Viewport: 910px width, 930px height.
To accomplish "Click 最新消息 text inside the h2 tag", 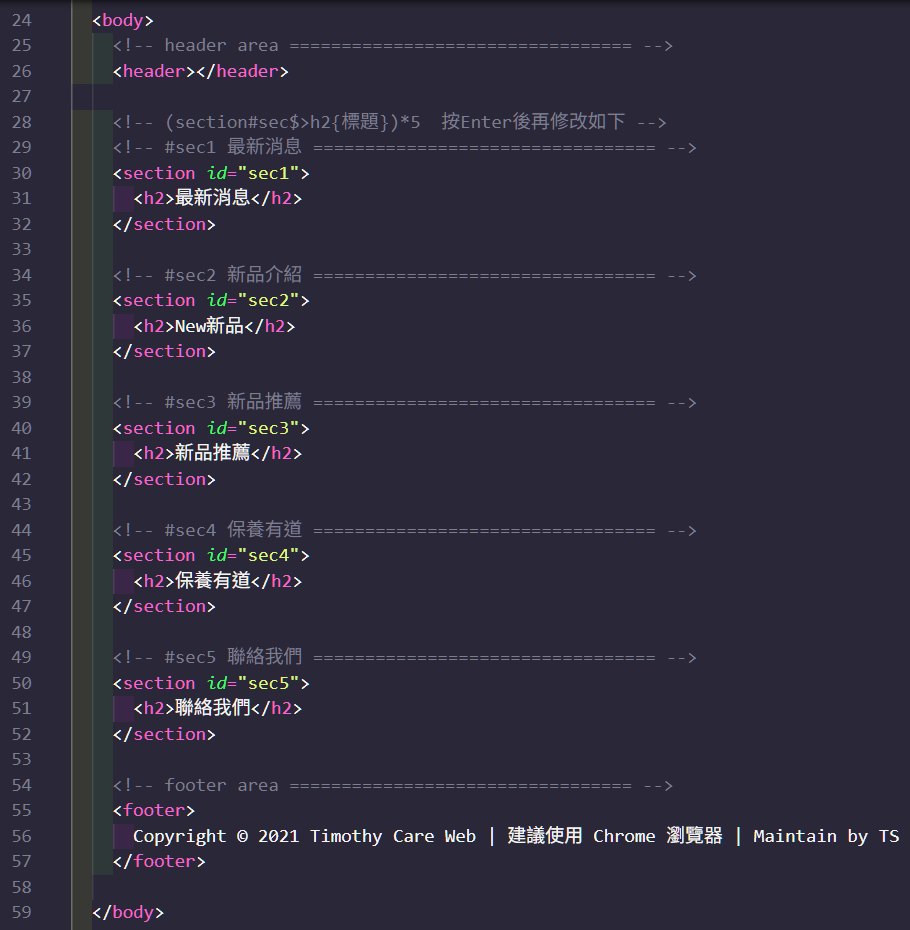I will click(x=212, y=198).
